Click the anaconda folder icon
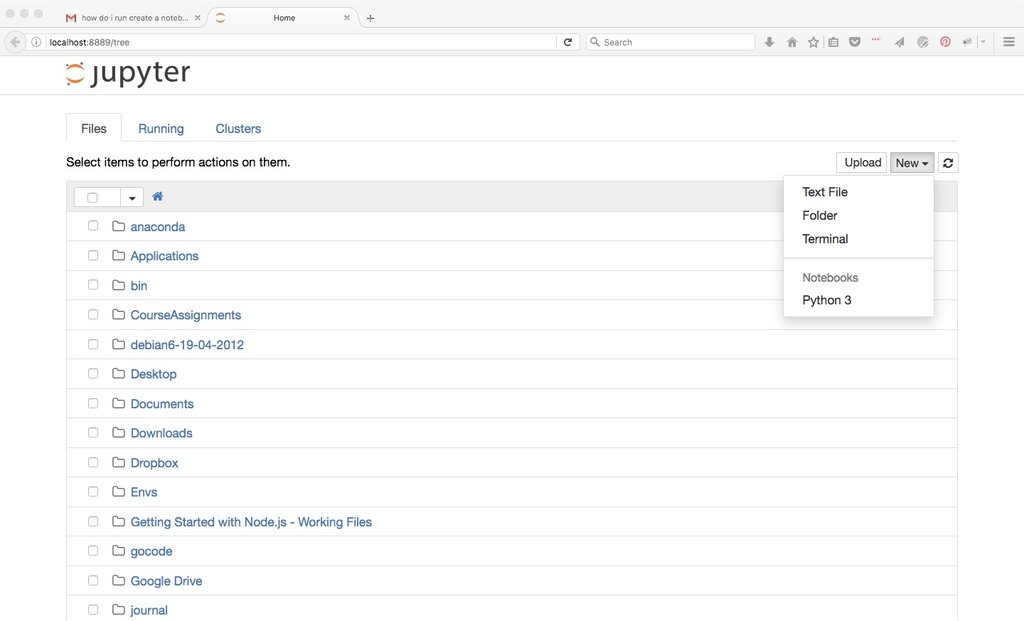Viewport: 1024px width, 621px height. pyautogui.click(x=118, y=226)
